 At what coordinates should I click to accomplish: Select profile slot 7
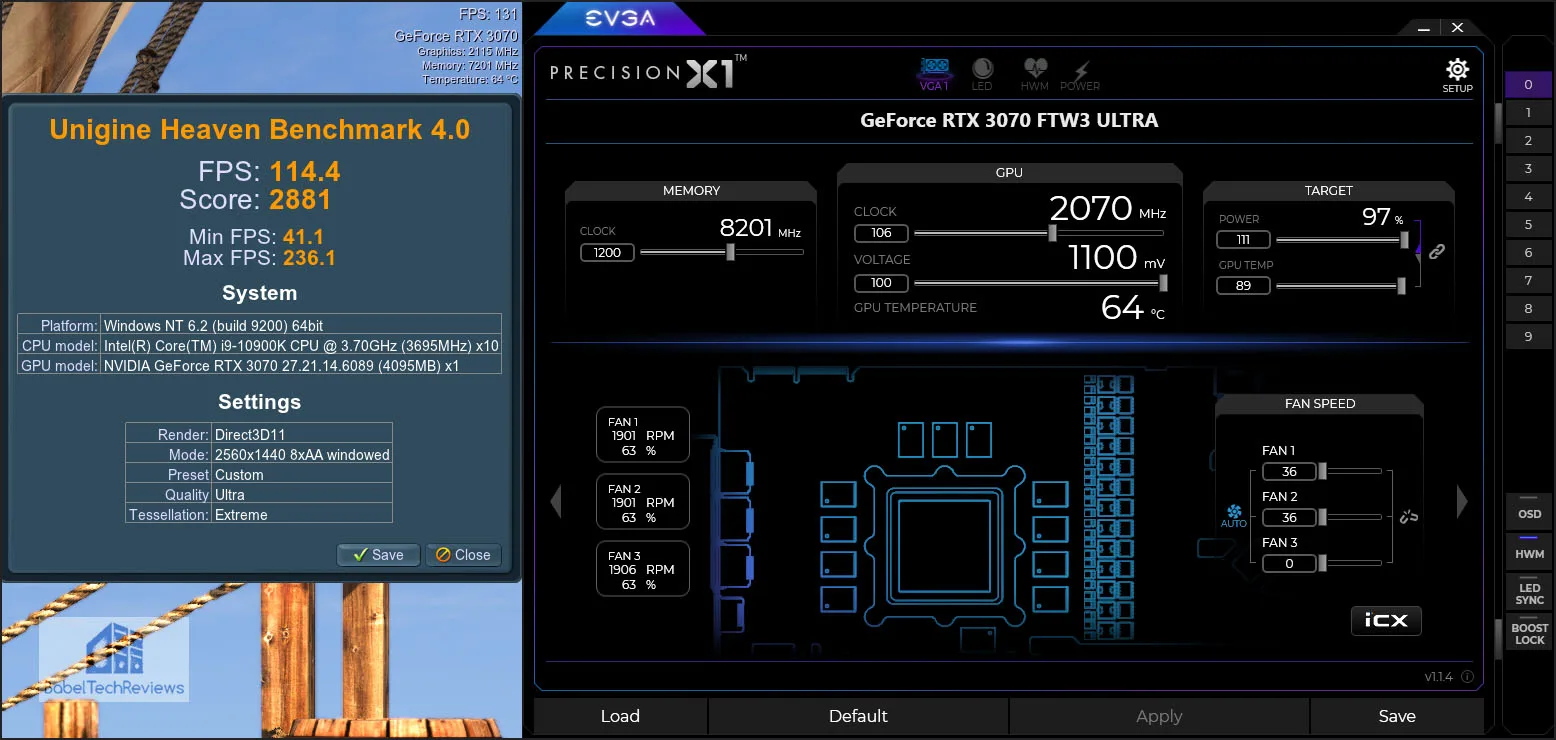point(1528,281)
